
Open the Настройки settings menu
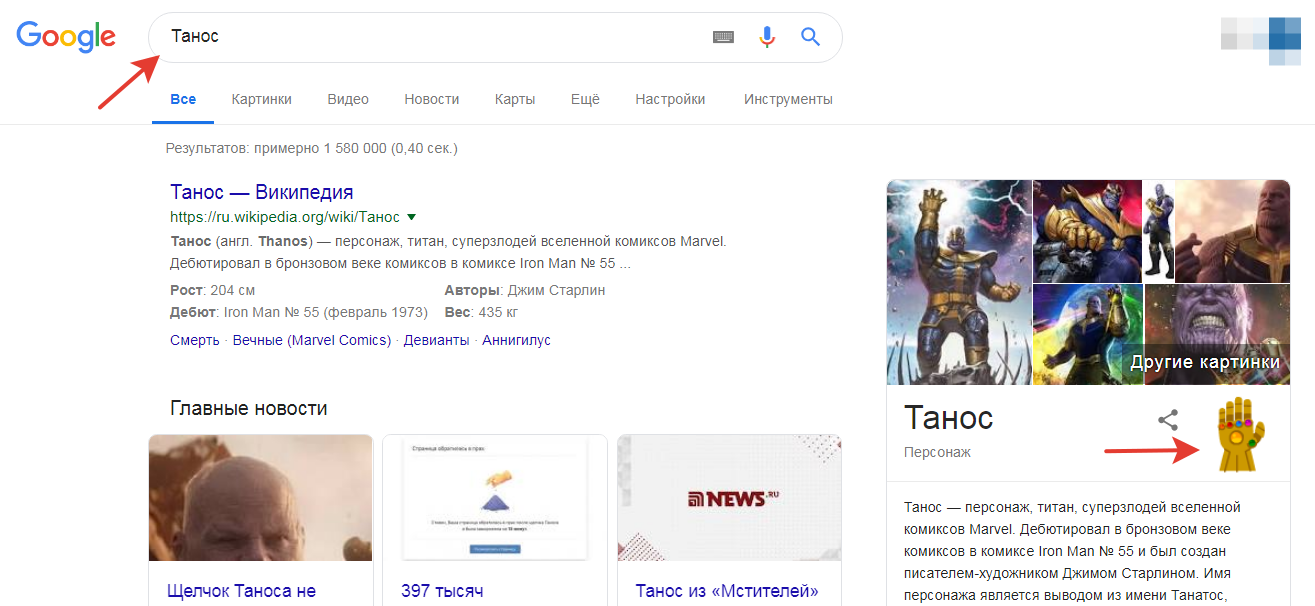[670, 99]
